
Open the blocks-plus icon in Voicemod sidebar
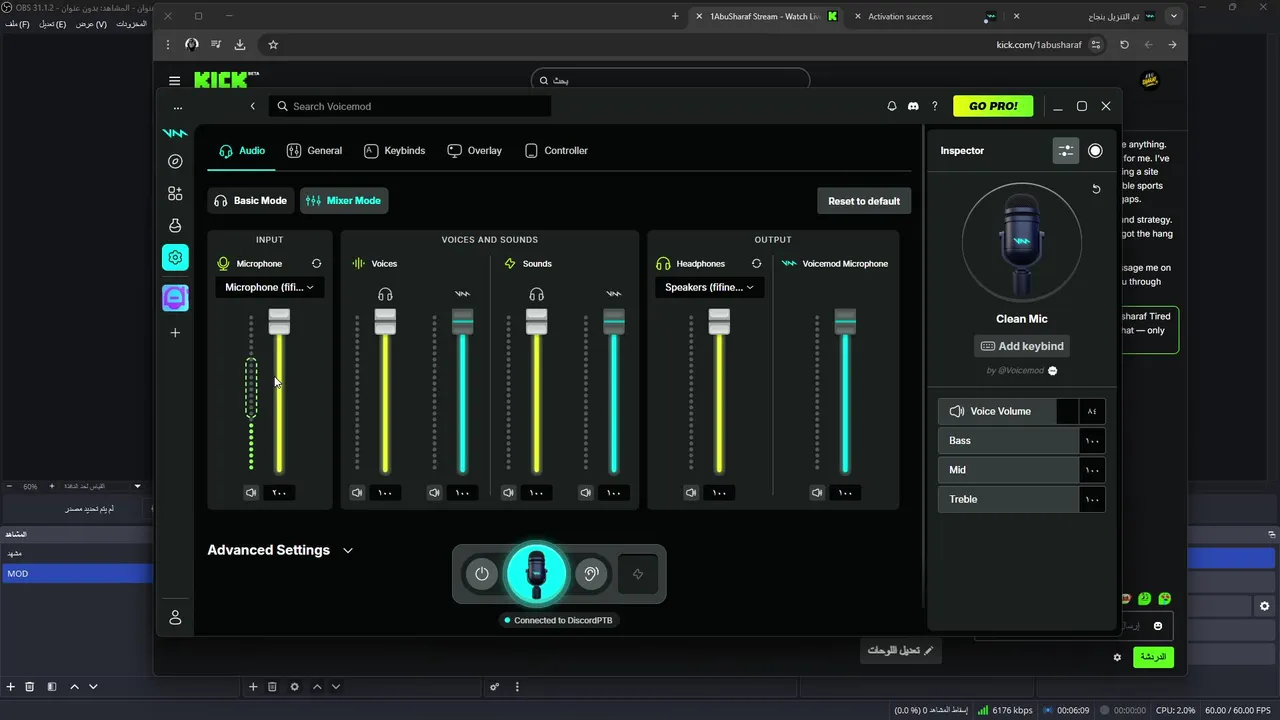(175, 194)
